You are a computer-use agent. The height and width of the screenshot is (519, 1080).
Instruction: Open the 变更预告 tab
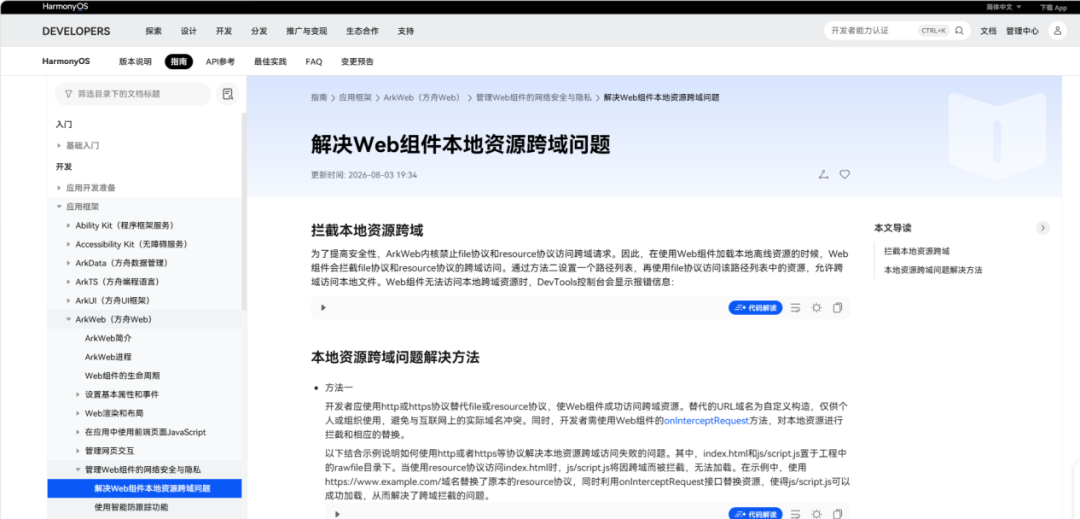pos(357,61)
